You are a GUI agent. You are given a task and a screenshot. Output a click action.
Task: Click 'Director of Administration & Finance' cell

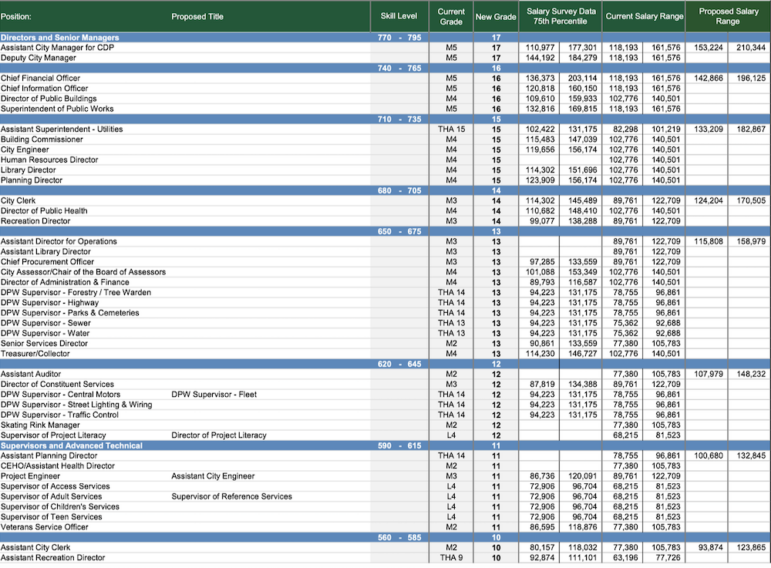pos(65,282)
